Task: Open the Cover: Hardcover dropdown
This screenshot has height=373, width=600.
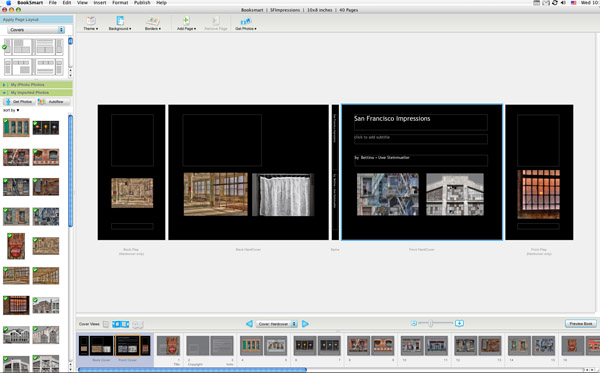Action: [276, 324]
